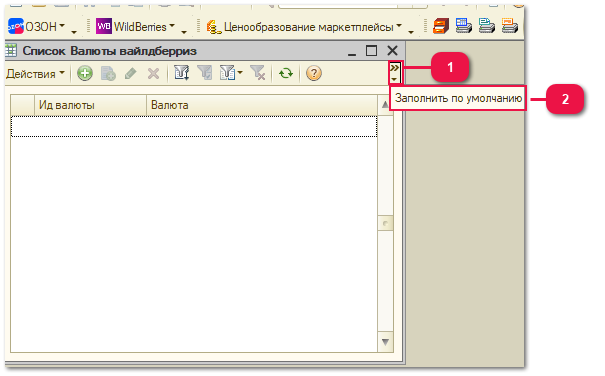Open WildBerries toolbar options small arrow
The width and height of the screenshot is (605, 376).
pos(184,32)
